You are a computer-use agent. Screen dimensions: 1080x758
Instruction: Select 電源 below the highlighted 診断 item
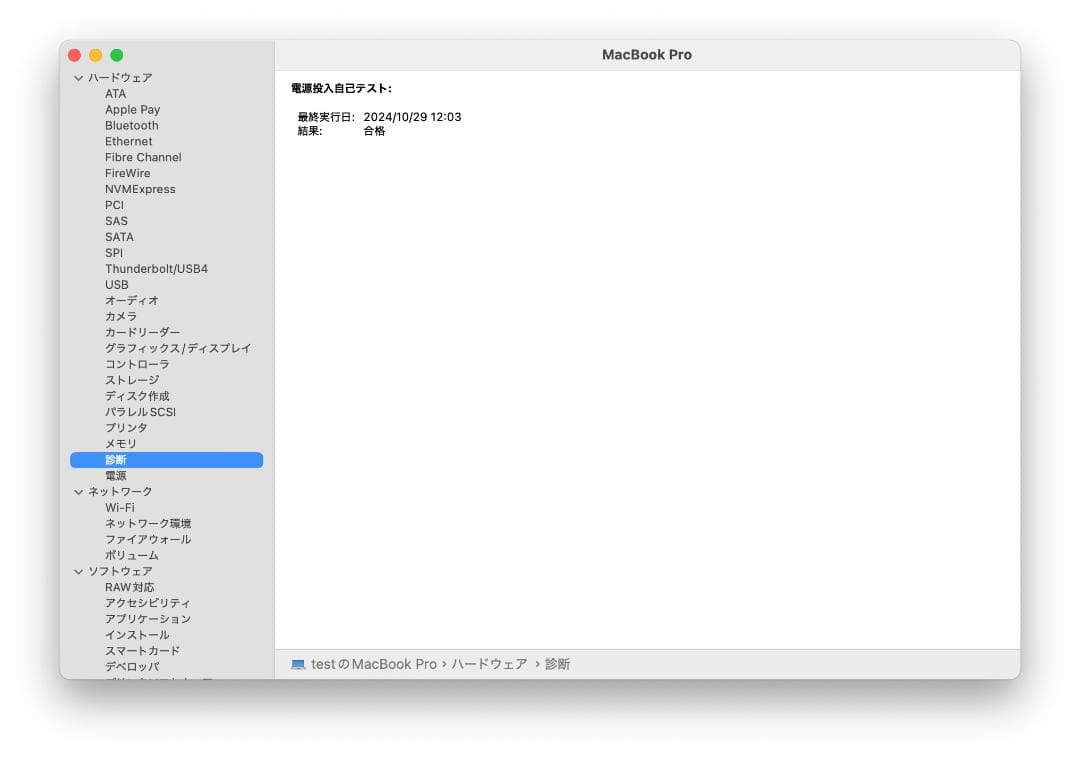point(115,475)
